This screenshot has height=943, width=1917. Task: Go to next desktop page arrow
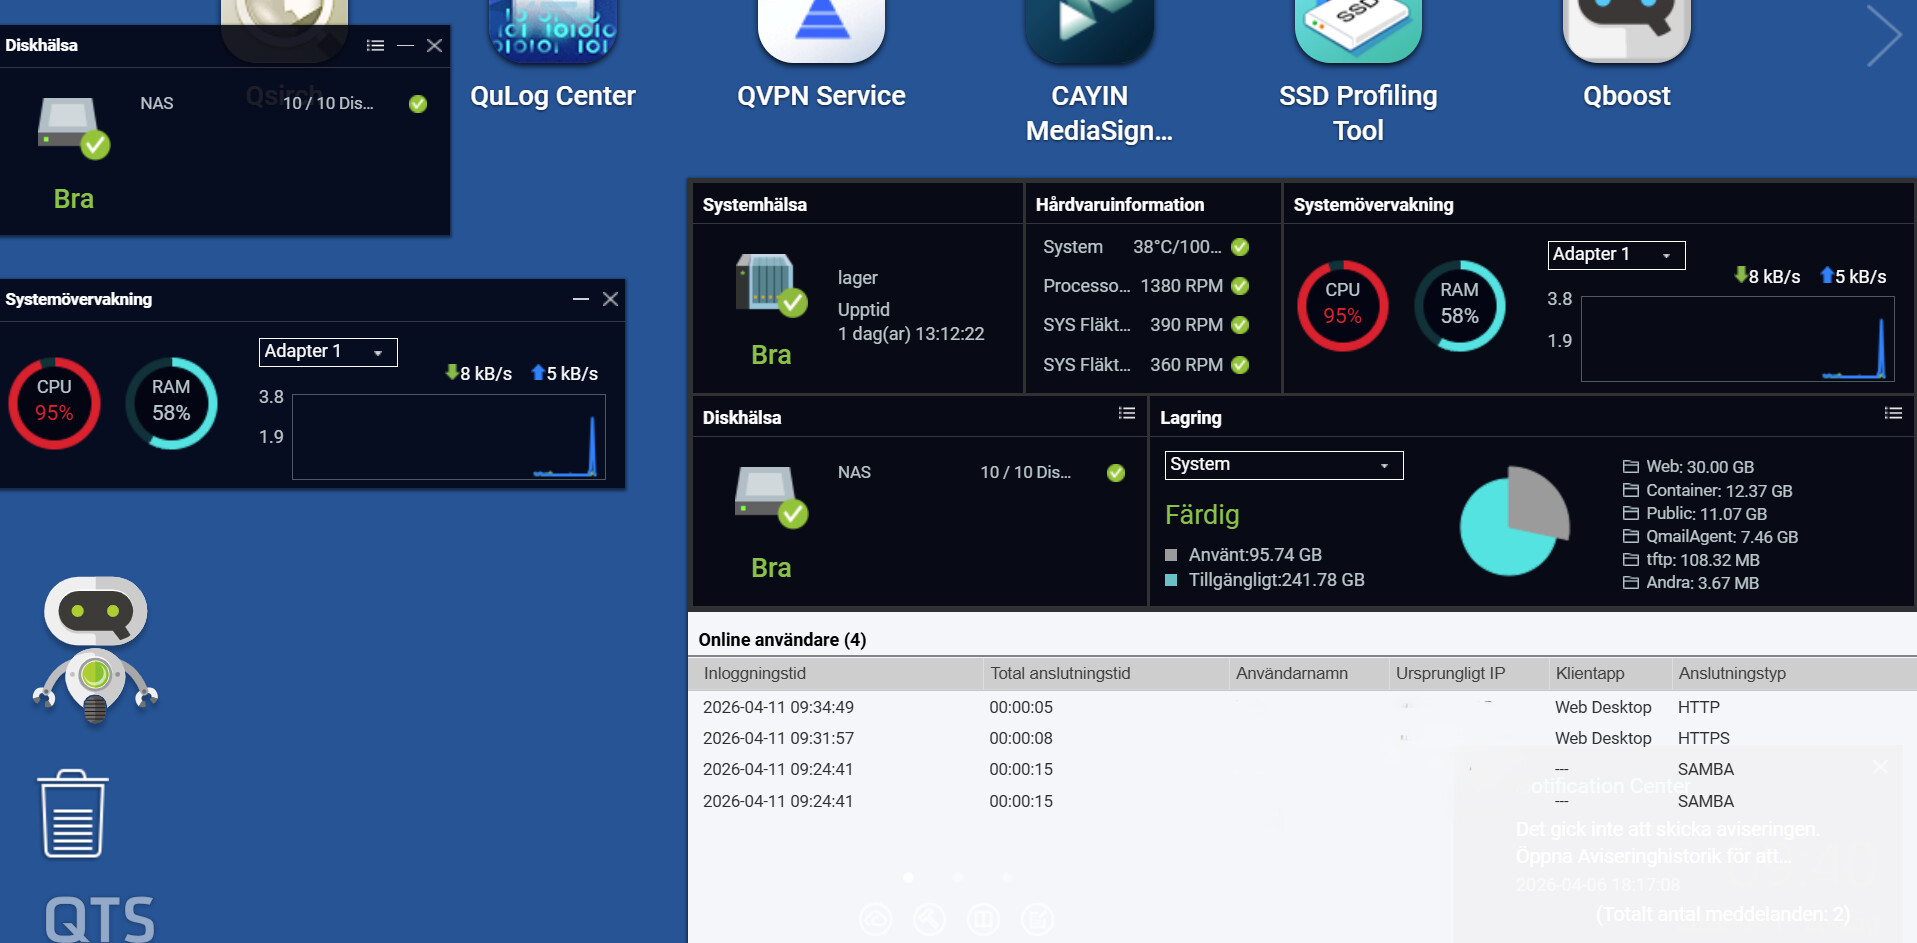point(1883,36)
